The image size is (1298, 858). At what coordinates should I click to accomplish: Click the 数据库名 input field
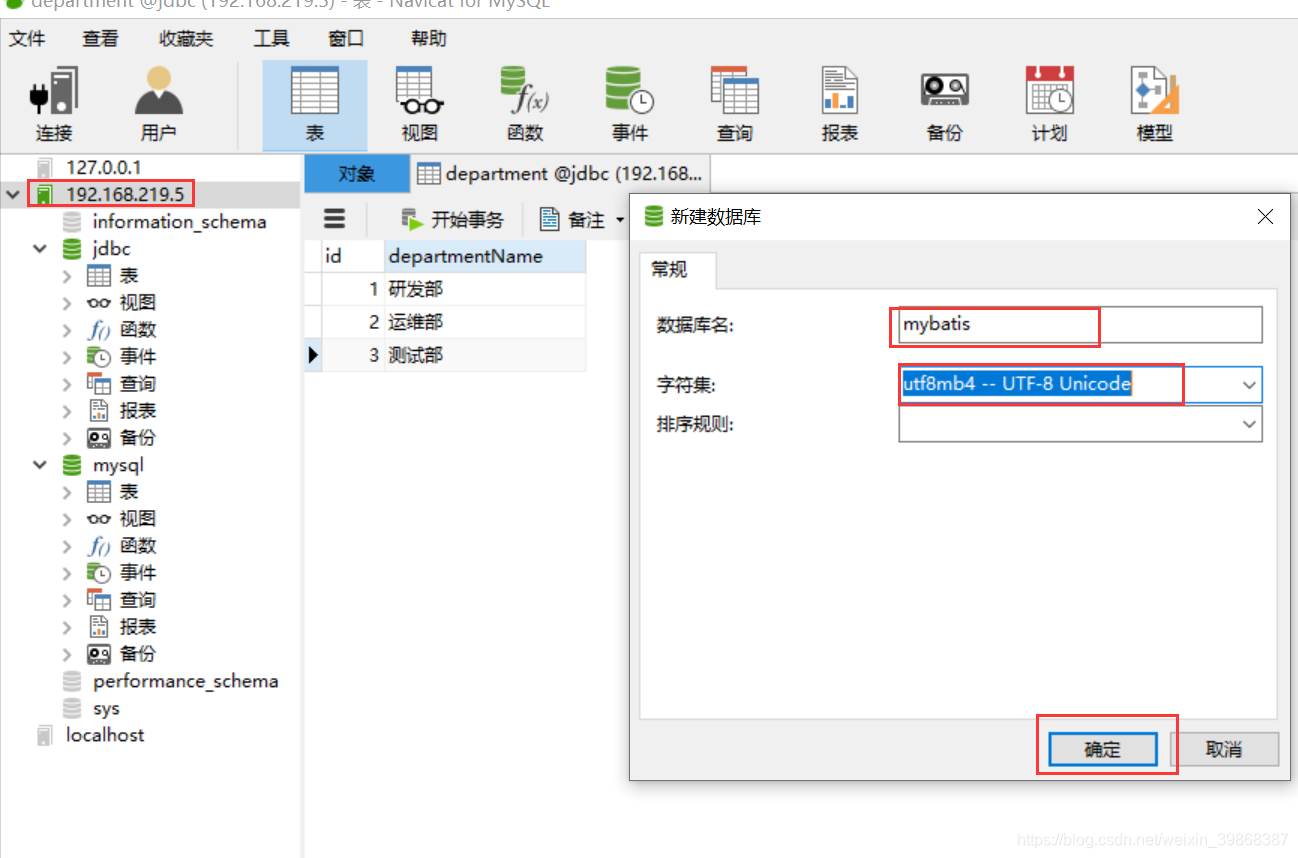[x=1080, y=325]
